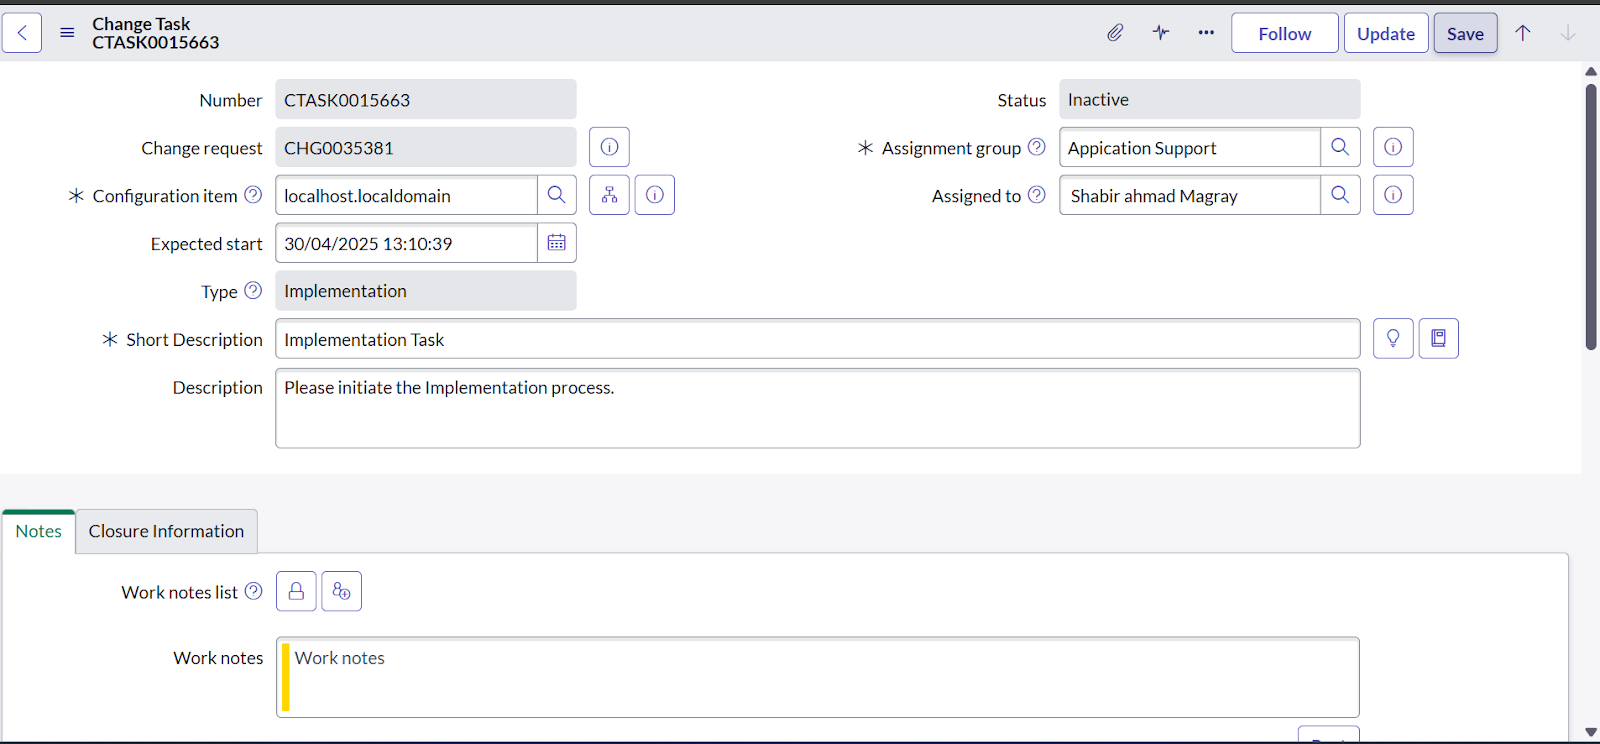Viewport: 1600px width, 744px height.
Task: Click Short Description suggestion lightbulb icon
Action: [x=1393, y=339]
